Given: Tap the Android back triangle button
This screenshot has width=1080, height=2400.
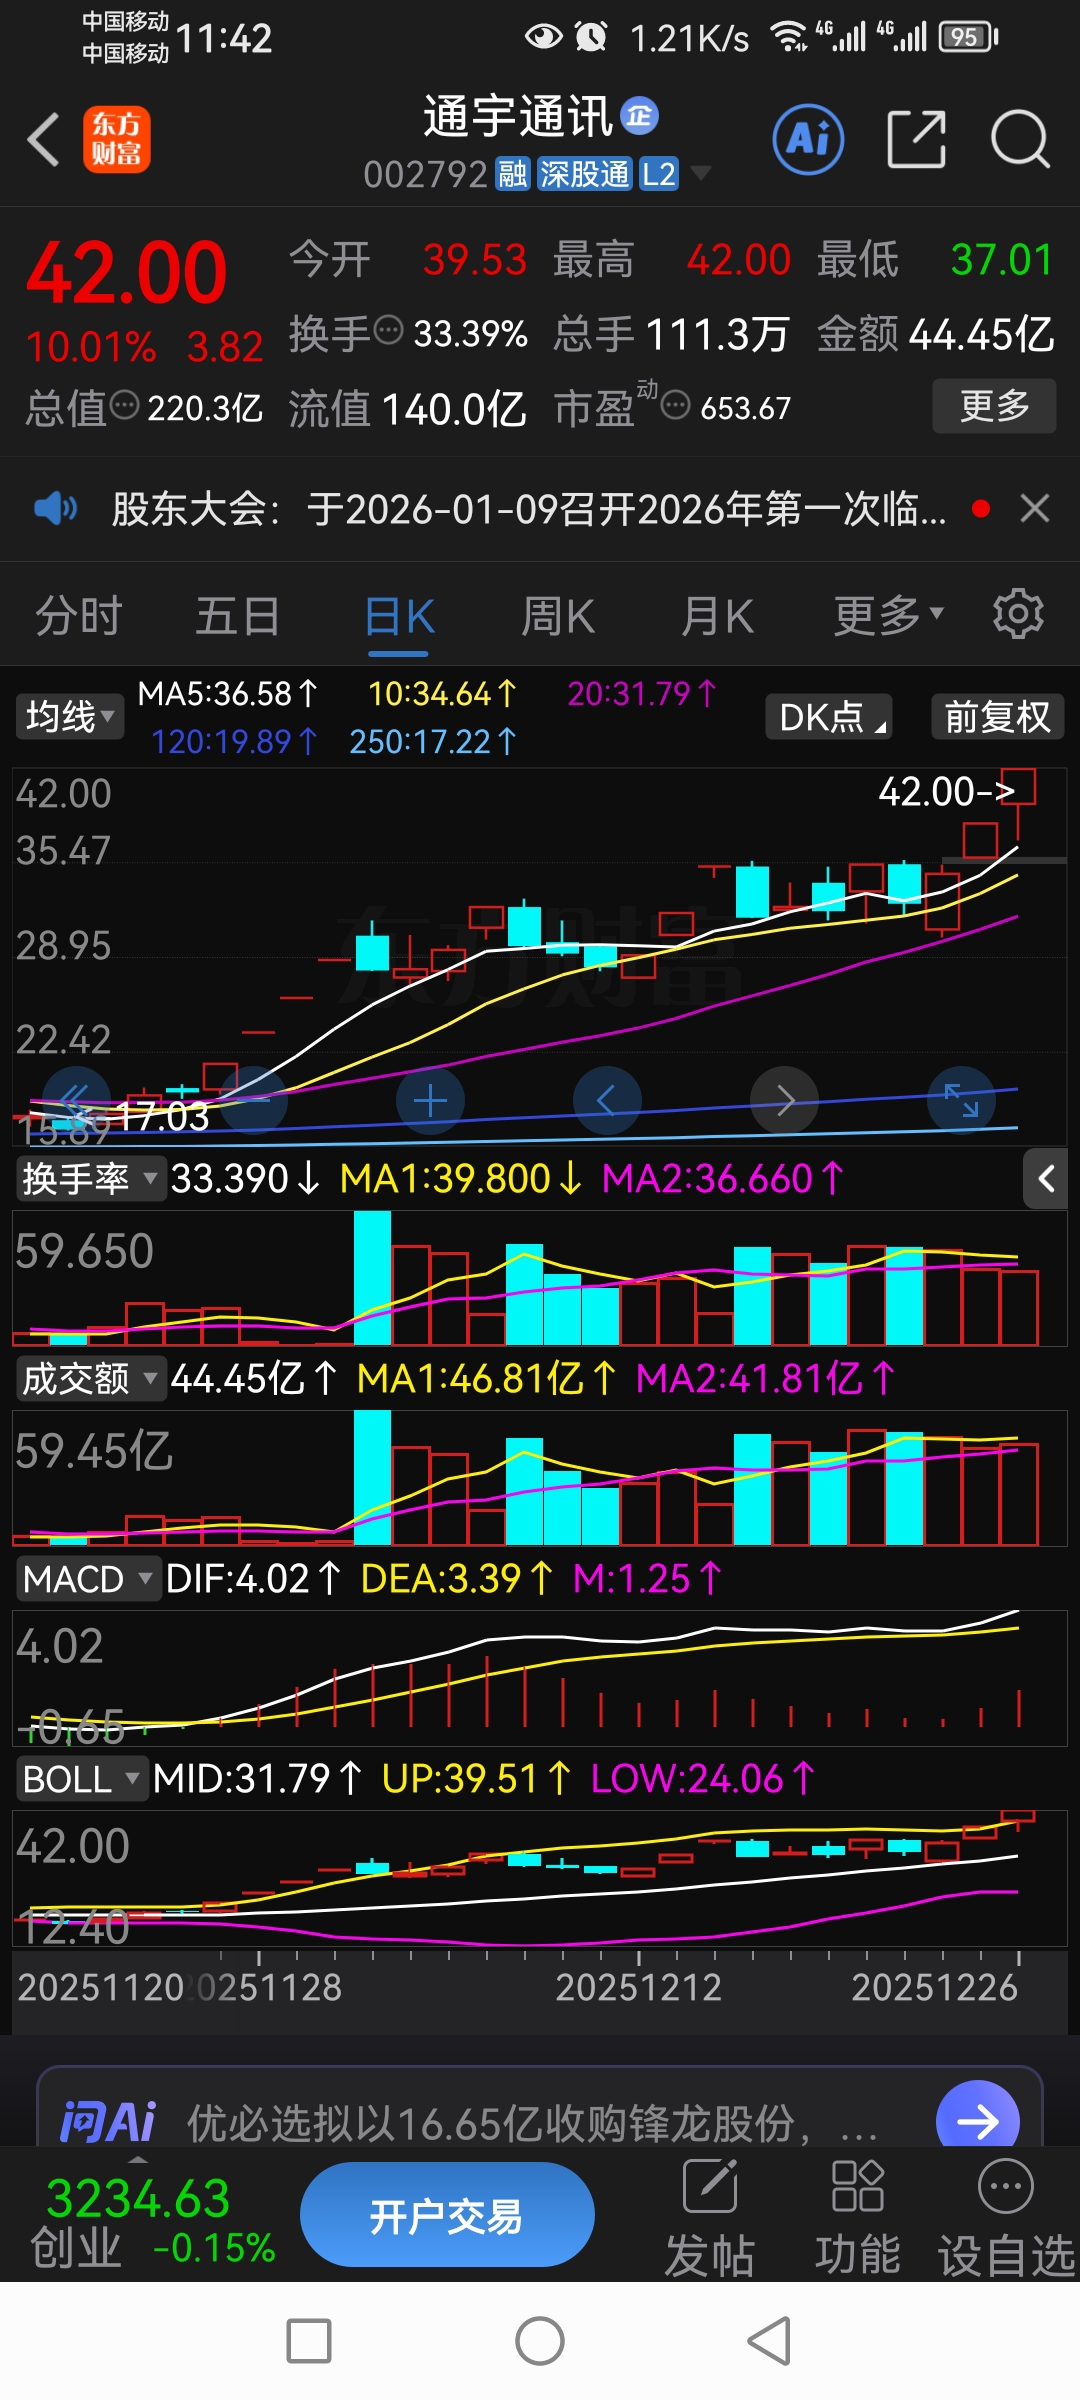Looking at the screenshot, I should 770,2341.
